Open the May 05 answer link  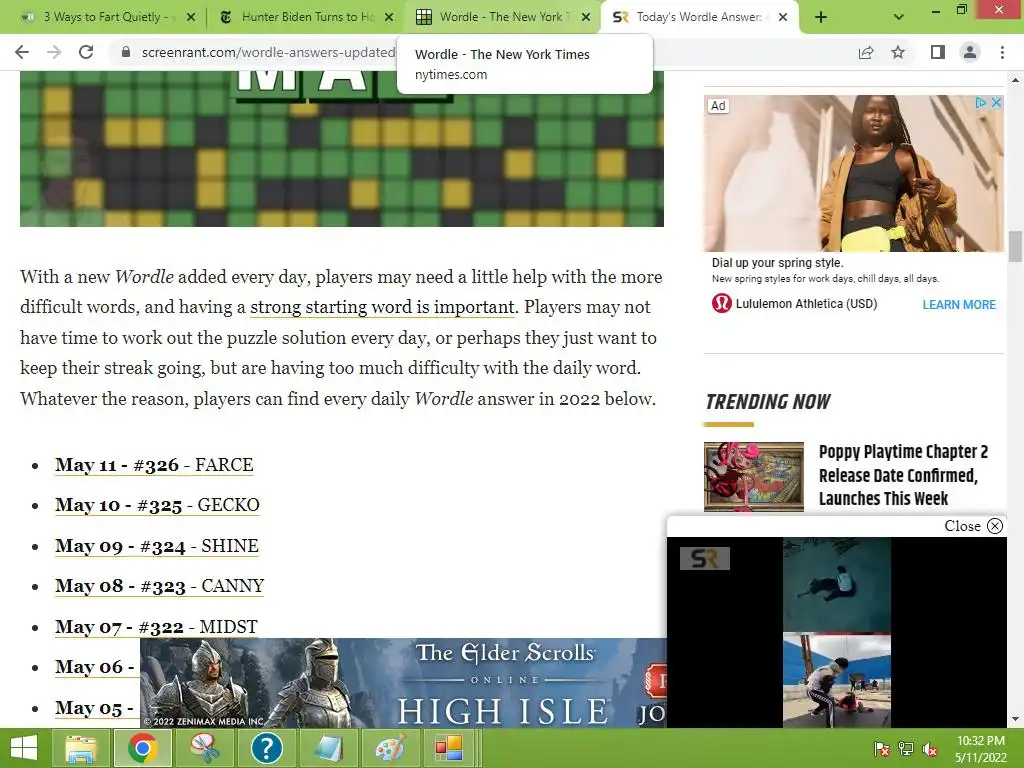point(95,708)
